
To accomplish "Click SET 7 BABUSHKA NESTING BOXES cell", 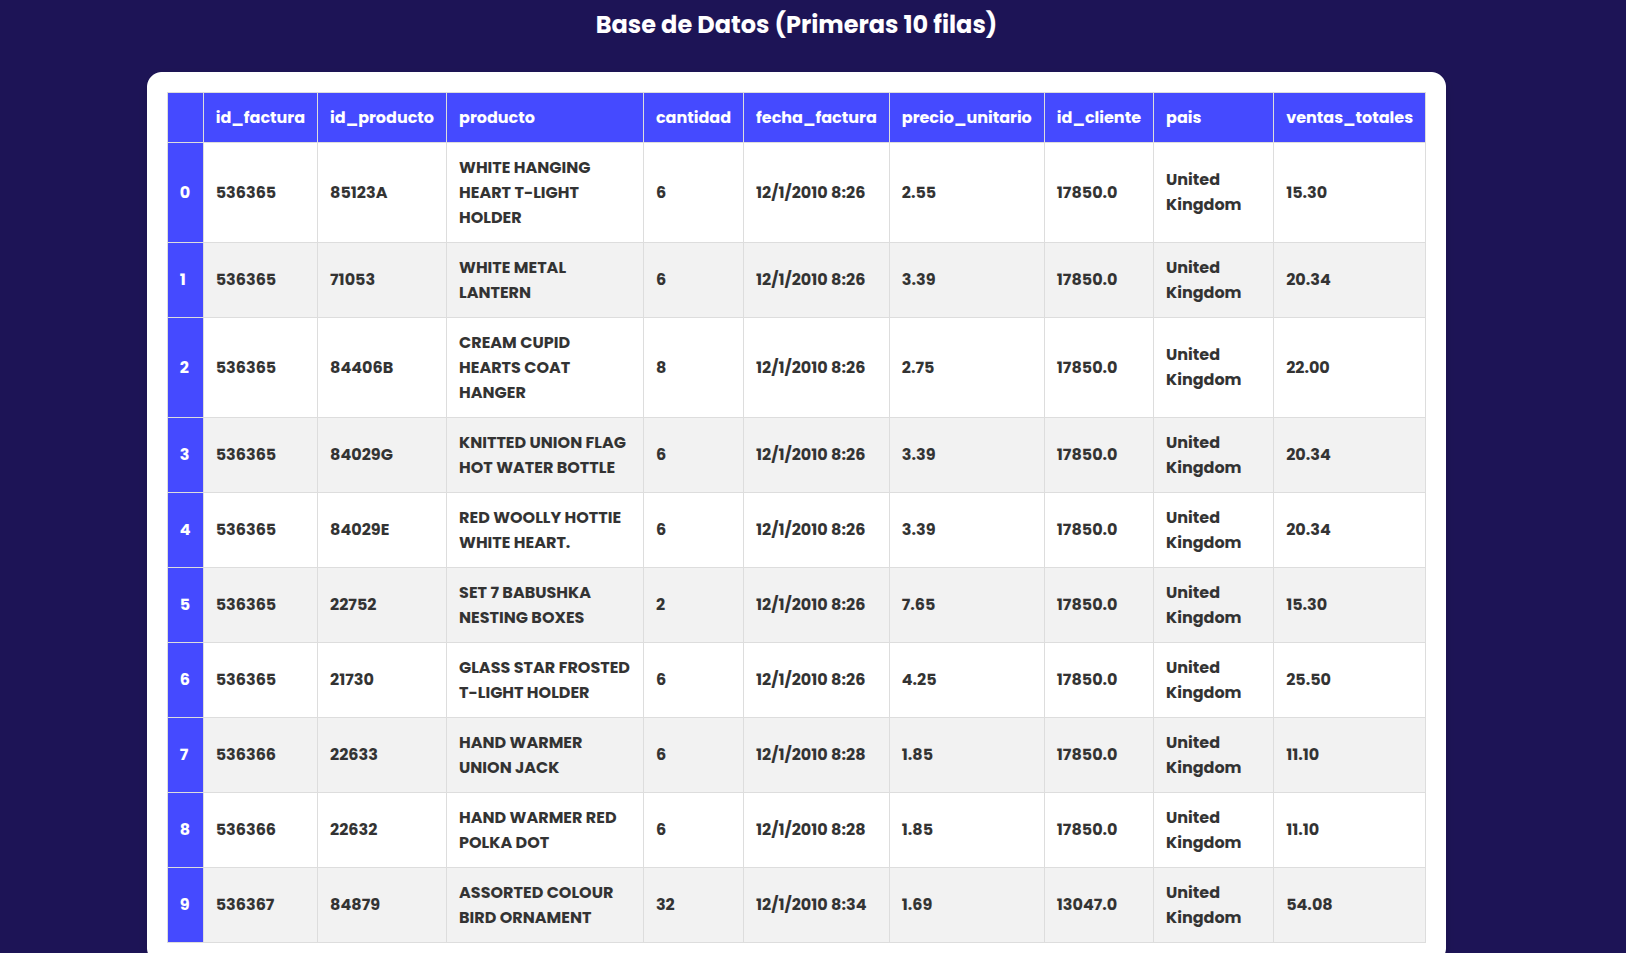I will tap(545, 605).
